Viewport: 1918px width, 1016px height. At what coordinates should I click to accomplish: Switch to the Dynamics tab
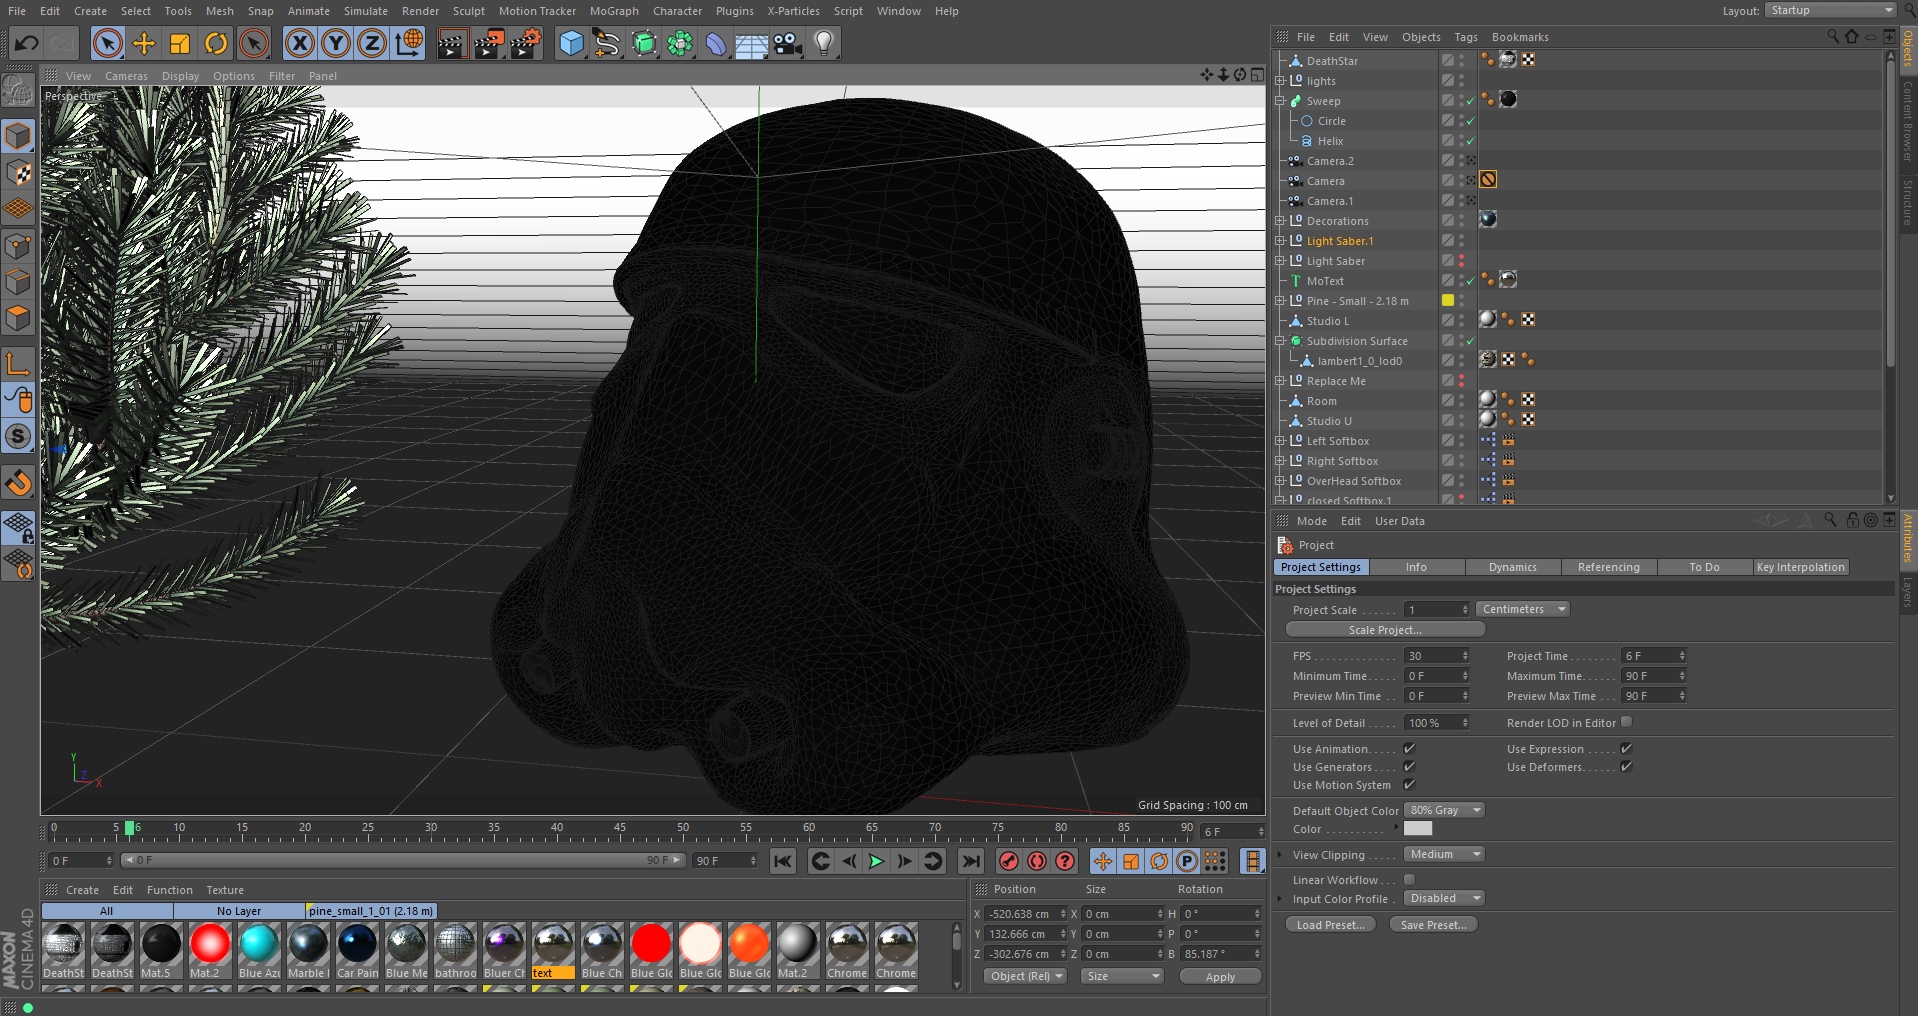tap(1512, 567)
